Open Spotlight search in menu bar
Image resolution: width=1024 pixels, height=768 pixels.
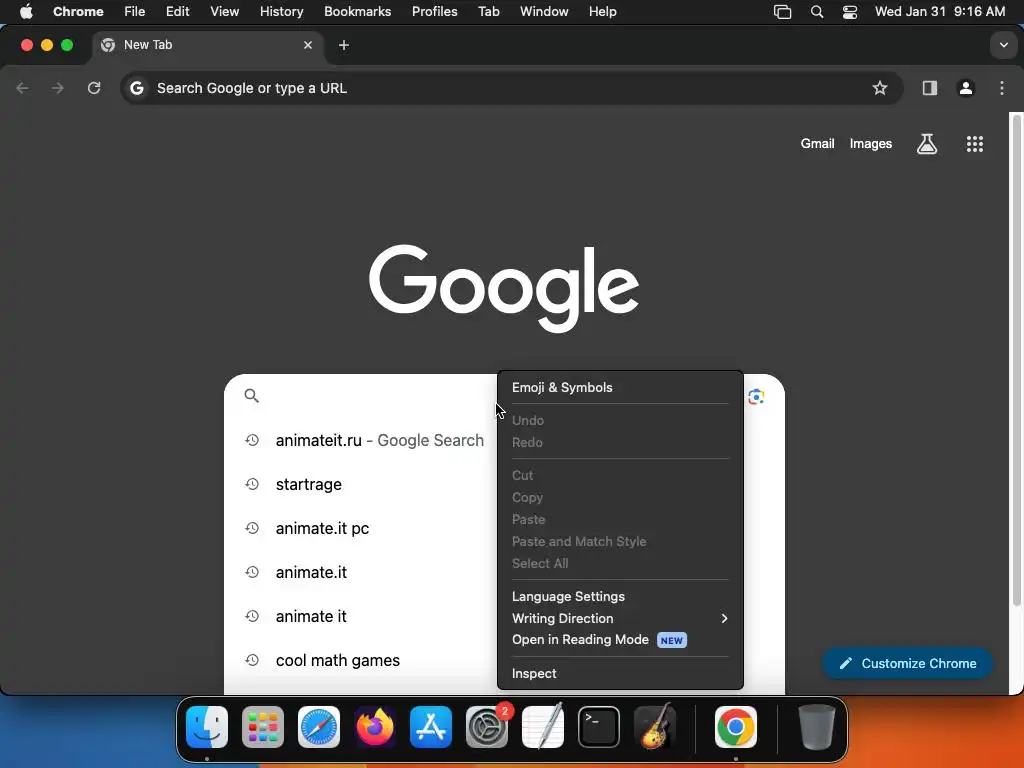[x=816, y=12]
